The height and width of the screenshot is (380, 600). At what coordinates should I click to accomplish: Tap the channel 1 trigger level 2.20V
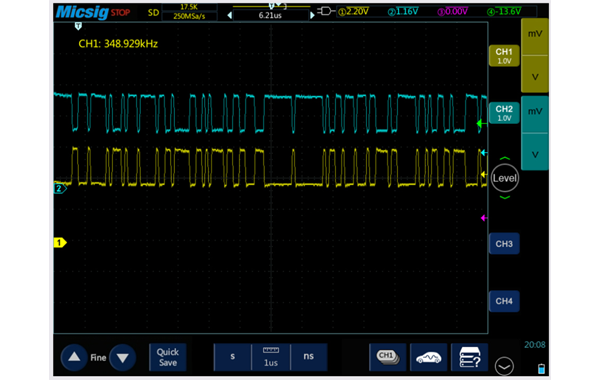[x=354, y=11]
